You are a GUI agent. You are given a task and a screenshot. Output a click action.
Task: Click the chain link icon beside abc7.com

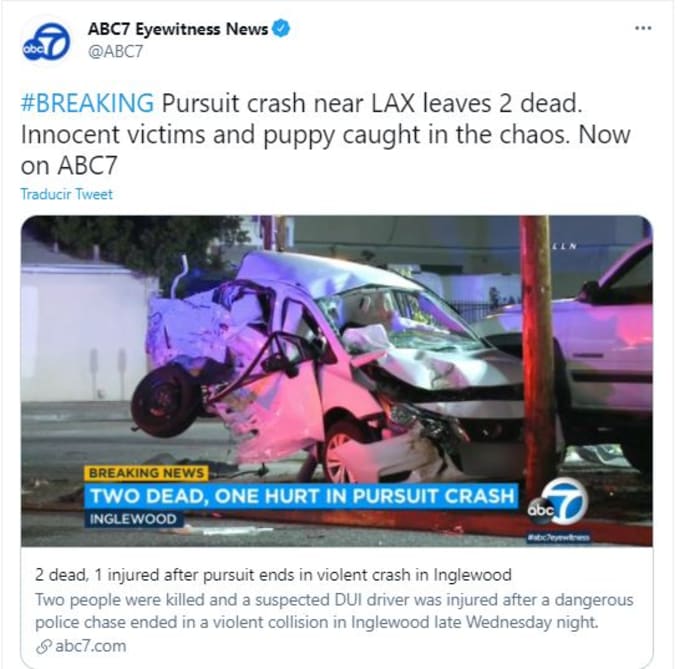tap(43, 647)
